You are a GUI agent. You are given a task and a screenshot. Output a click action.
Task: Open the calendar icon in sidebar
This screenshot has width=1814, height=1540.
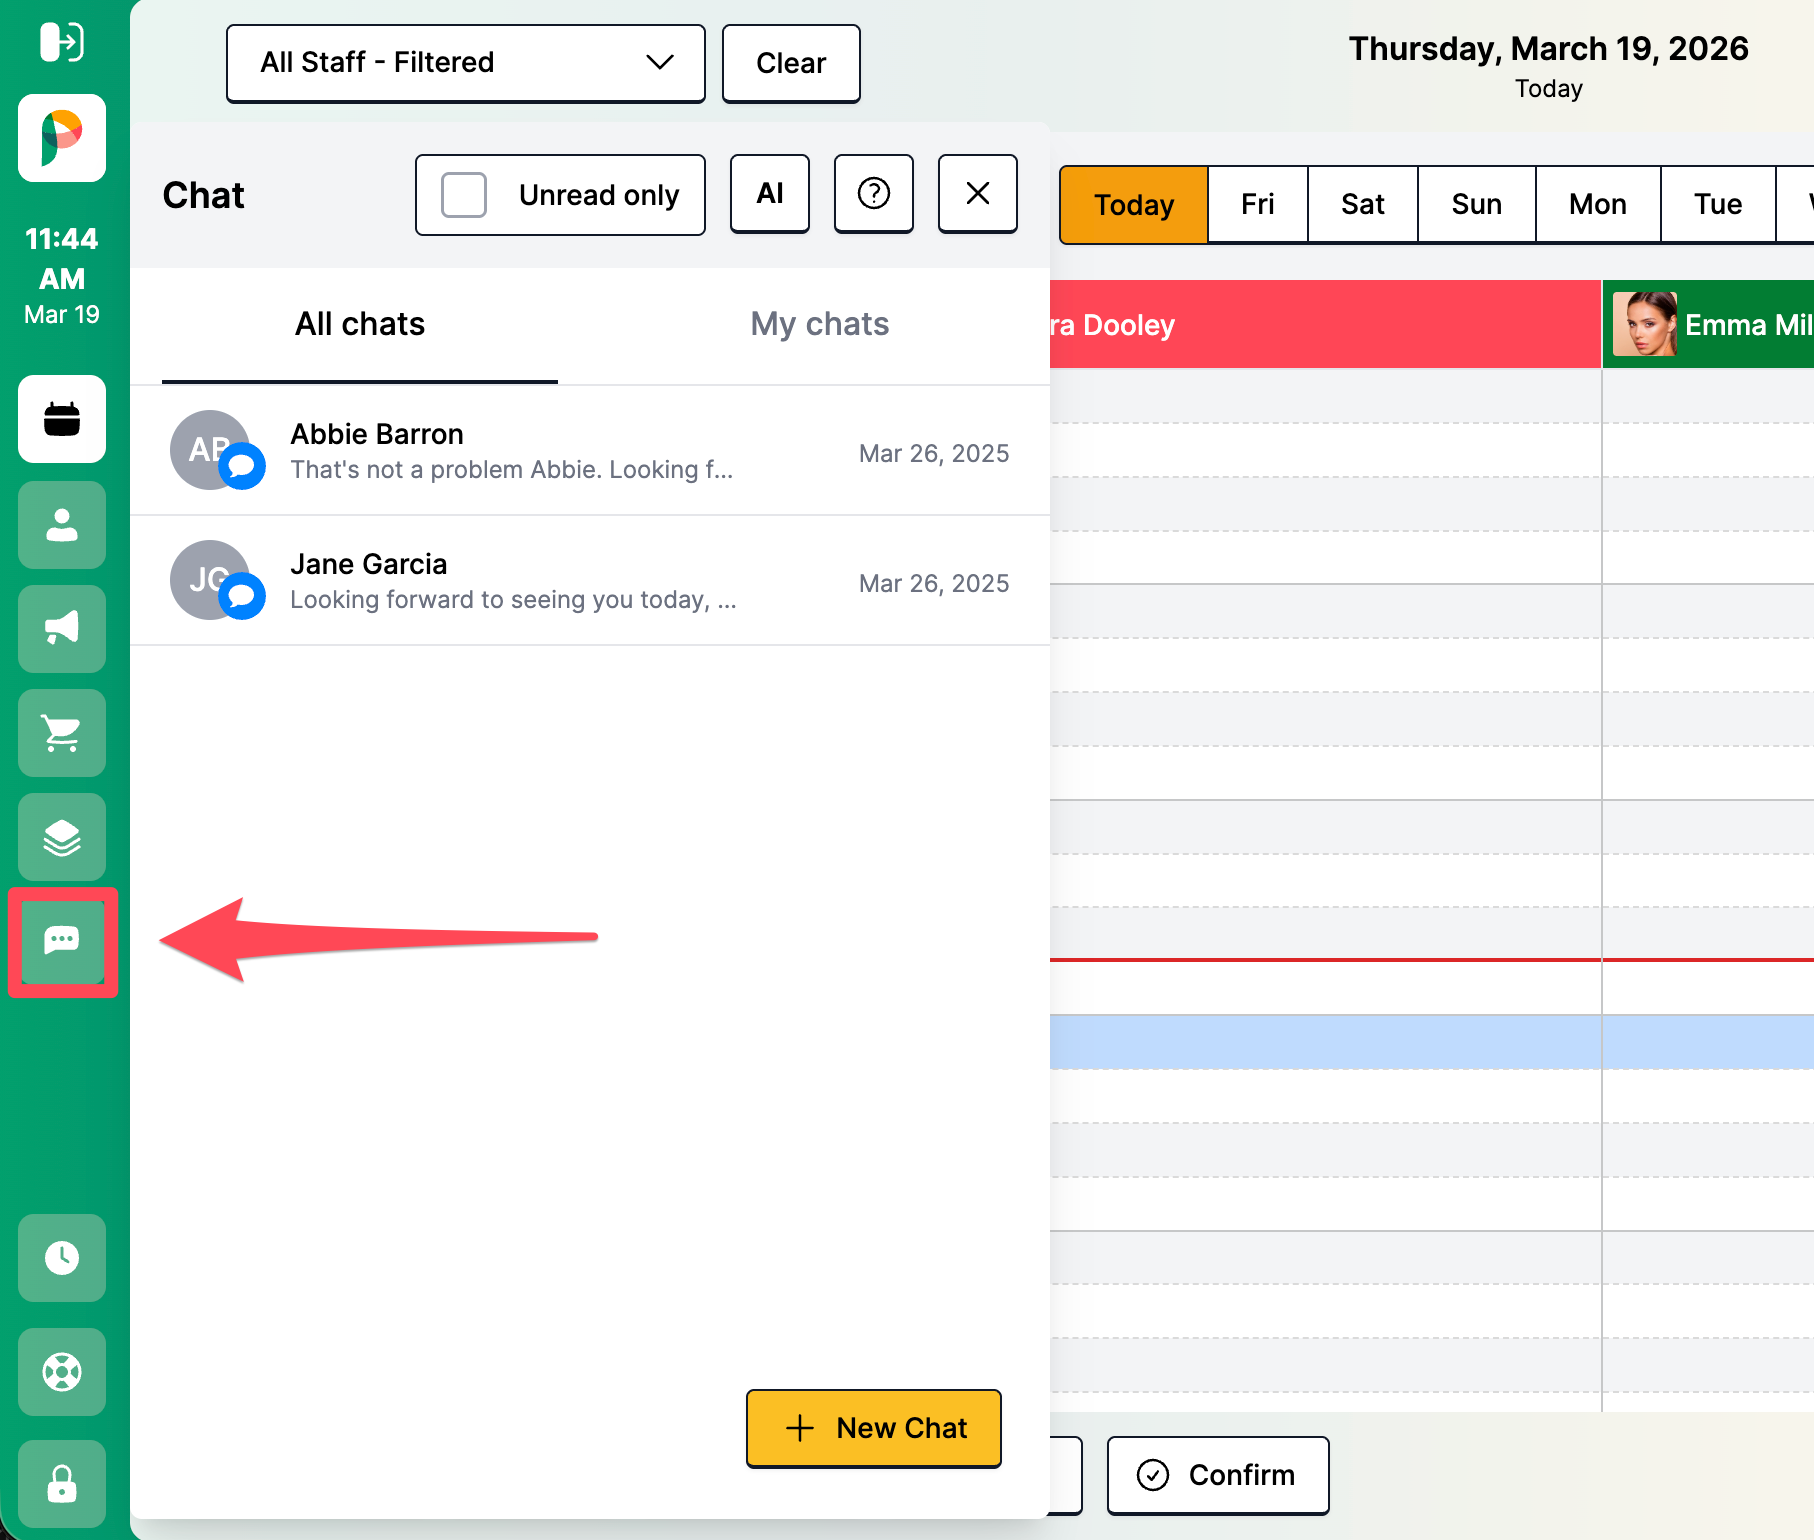62,419
